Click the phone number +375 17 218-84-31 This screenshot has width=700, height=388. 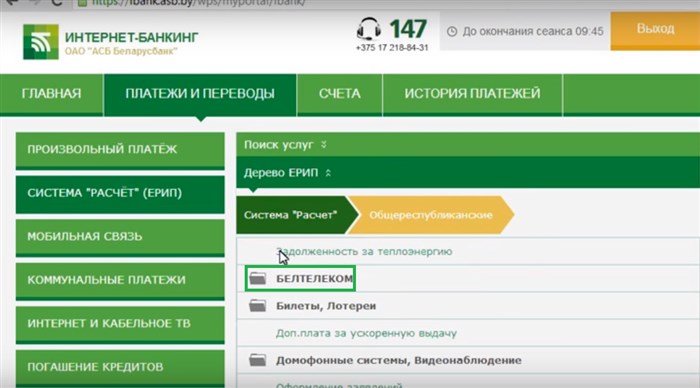click(392, 48)
